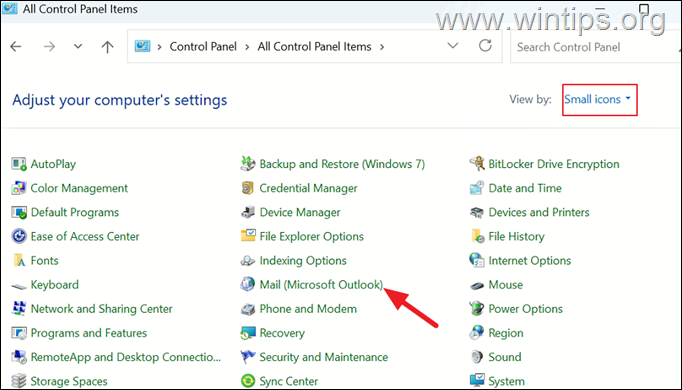This screenshot has width=682, height=390.
Task: Expand chevron after All Control Panel Items
Action: (x=382, y=47)
